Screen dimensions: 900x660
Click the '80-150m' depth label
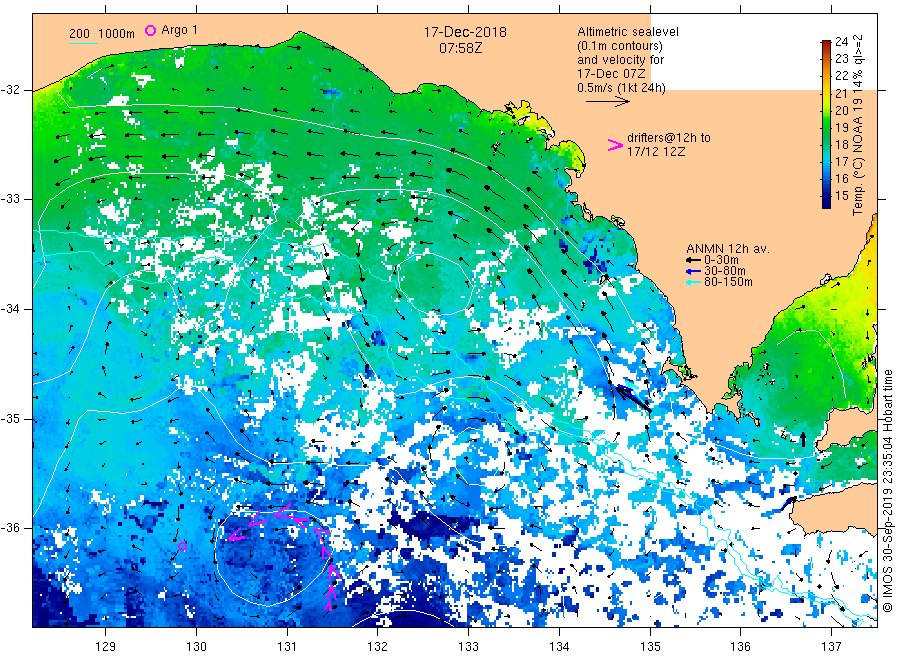728,282
